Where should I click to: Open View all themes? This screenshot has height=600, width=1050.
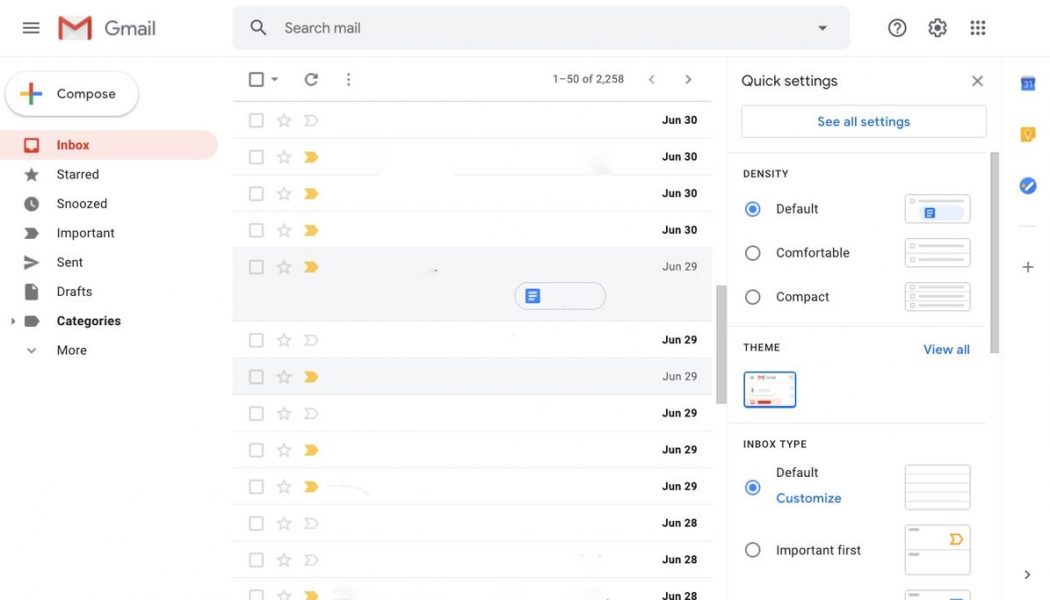tap(946, 348)
